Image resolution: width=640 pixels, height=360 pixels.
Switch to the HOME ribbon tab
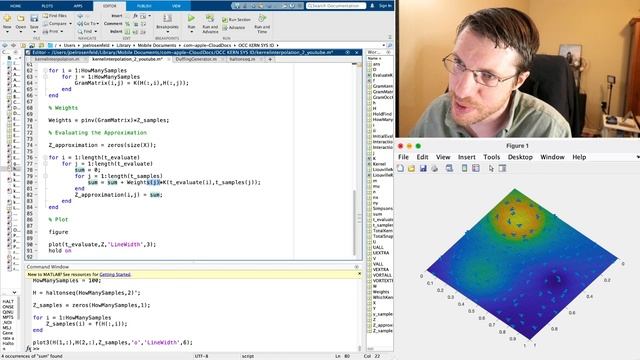point(16,6)
